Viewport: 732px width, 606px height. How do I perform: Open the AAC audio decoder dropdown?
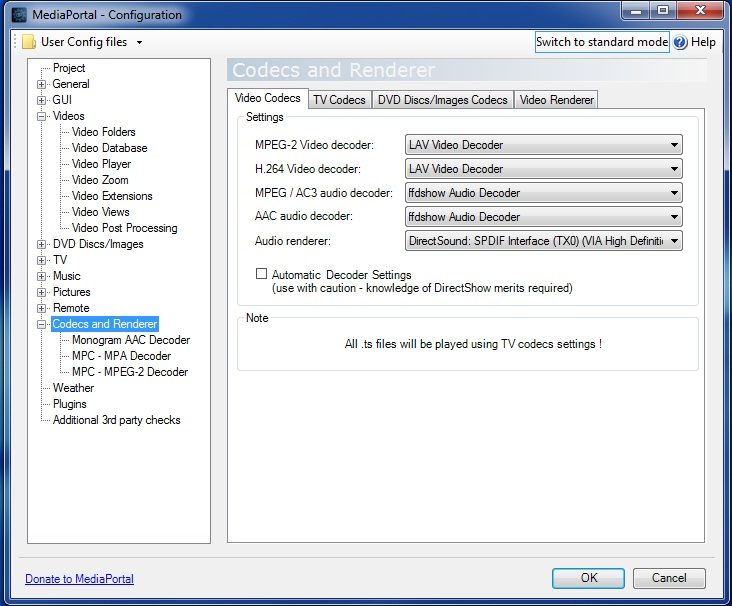click(543, 217)
